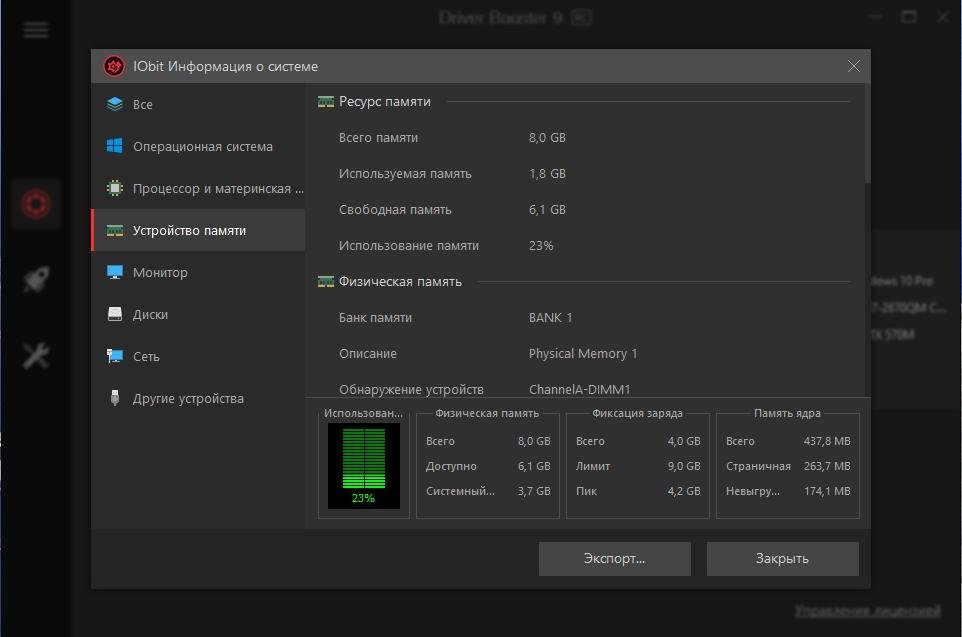The height and width of the screenshot is (637, 962).
Task: Select the Банк памяти label
Action: click(375, 318)
